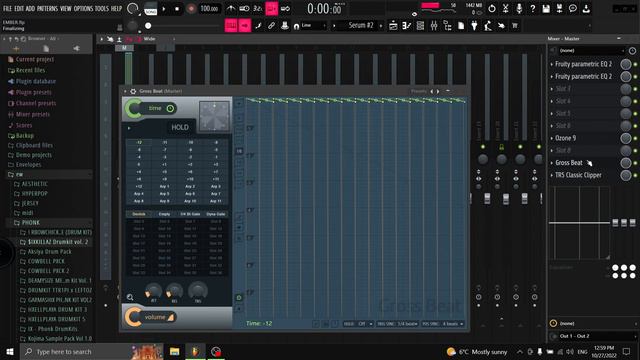Expand TRS Classic Clipper slot arrow menu
Viewport: 640px width, 360px height.
pyautogui.click(x=551, y=176)
